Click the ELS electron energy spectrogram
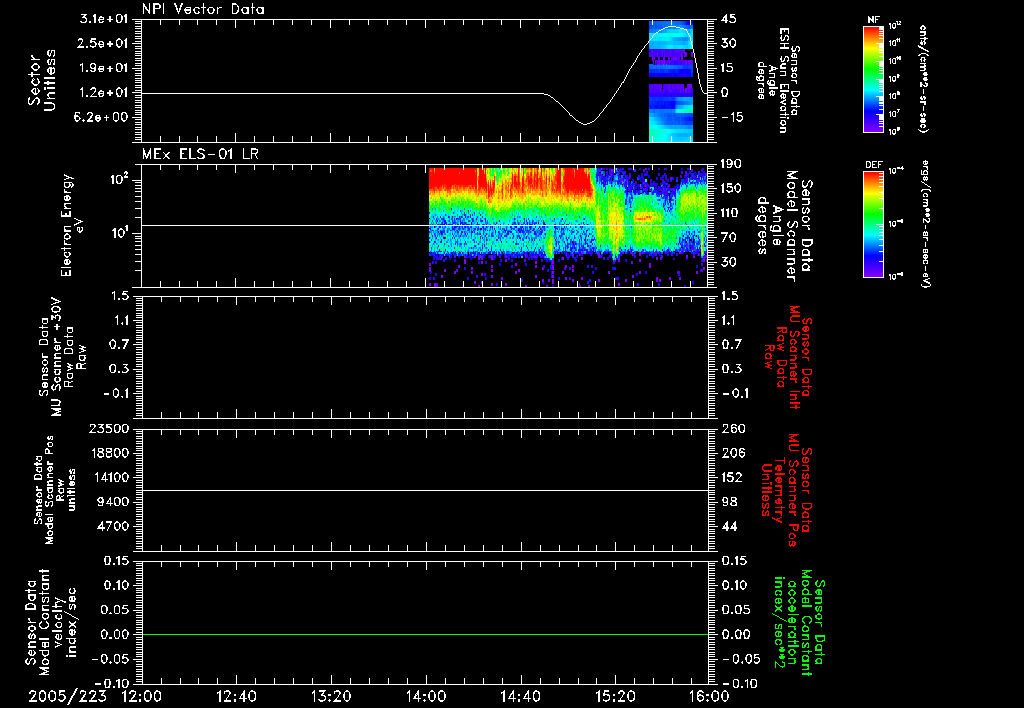The image size is (1024, 708). (x=568, y=227)
